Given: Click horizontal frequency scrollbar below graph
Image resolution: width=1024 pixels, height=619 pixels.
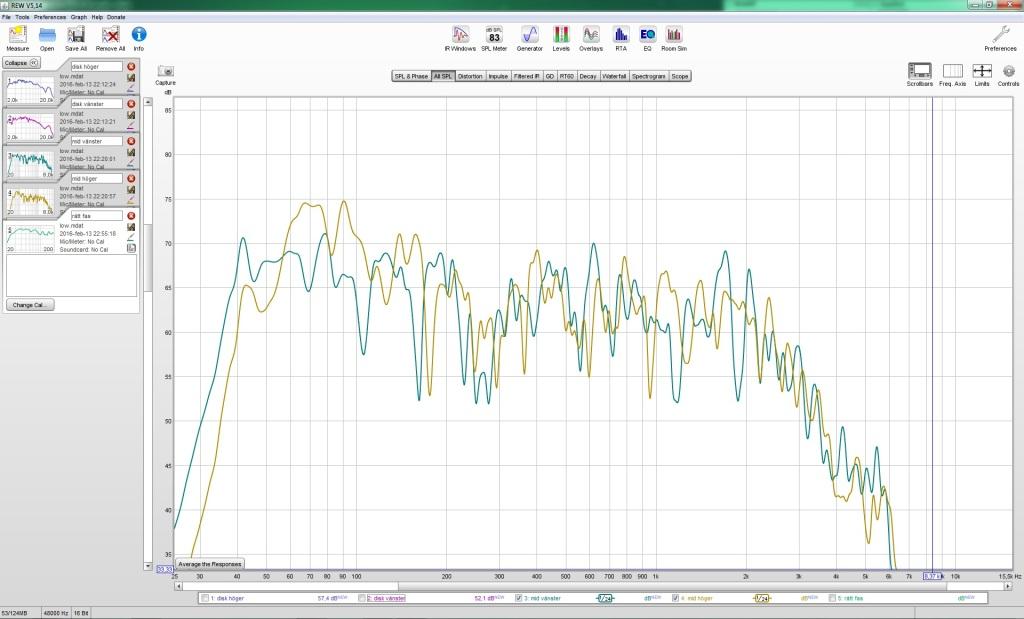Looking at the screenshot, I should pos(594,586).
